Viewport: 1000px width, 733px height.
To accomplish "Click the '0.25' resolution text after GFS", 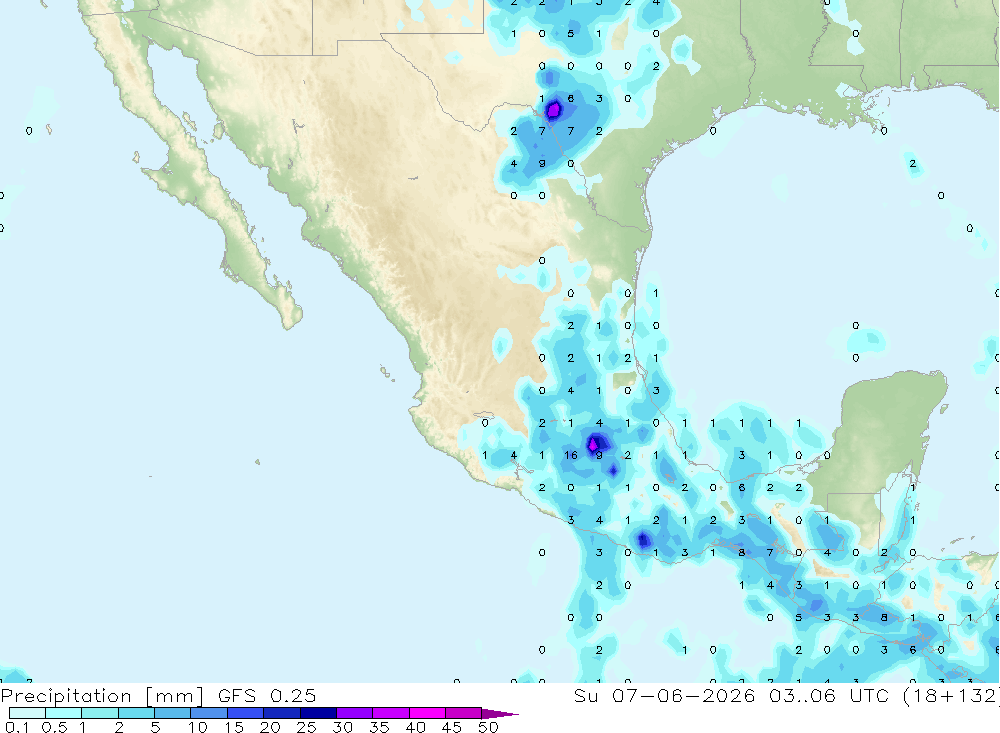I will click(x=293, y=696).
